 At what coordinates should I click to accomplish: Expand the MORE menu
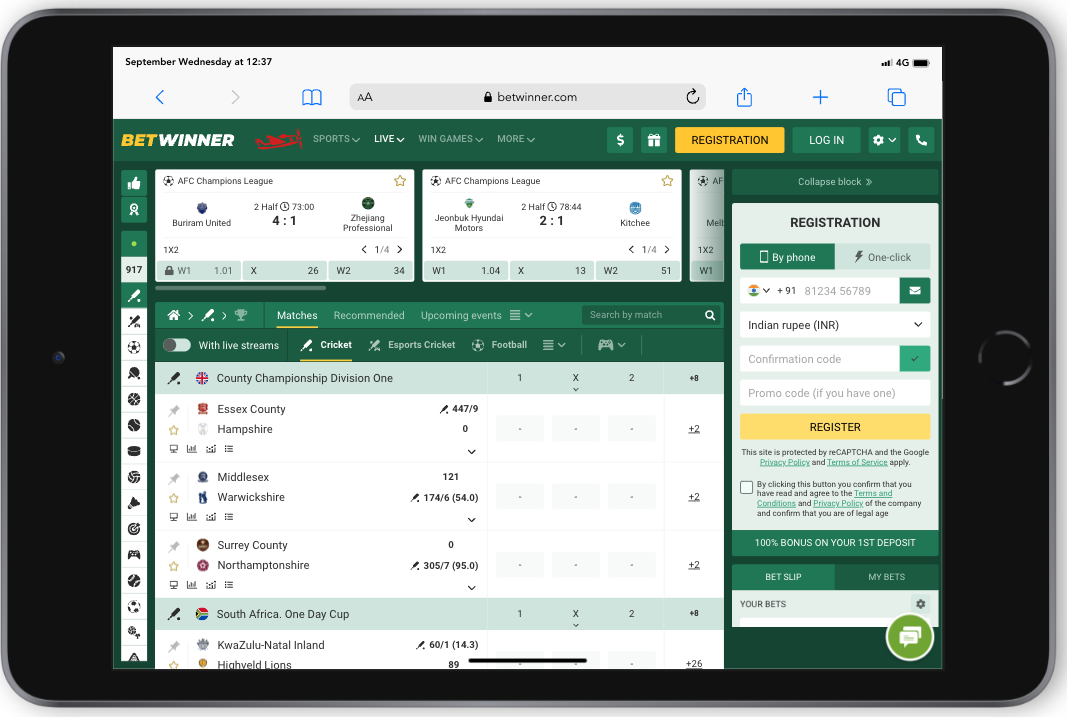point(516,139)
